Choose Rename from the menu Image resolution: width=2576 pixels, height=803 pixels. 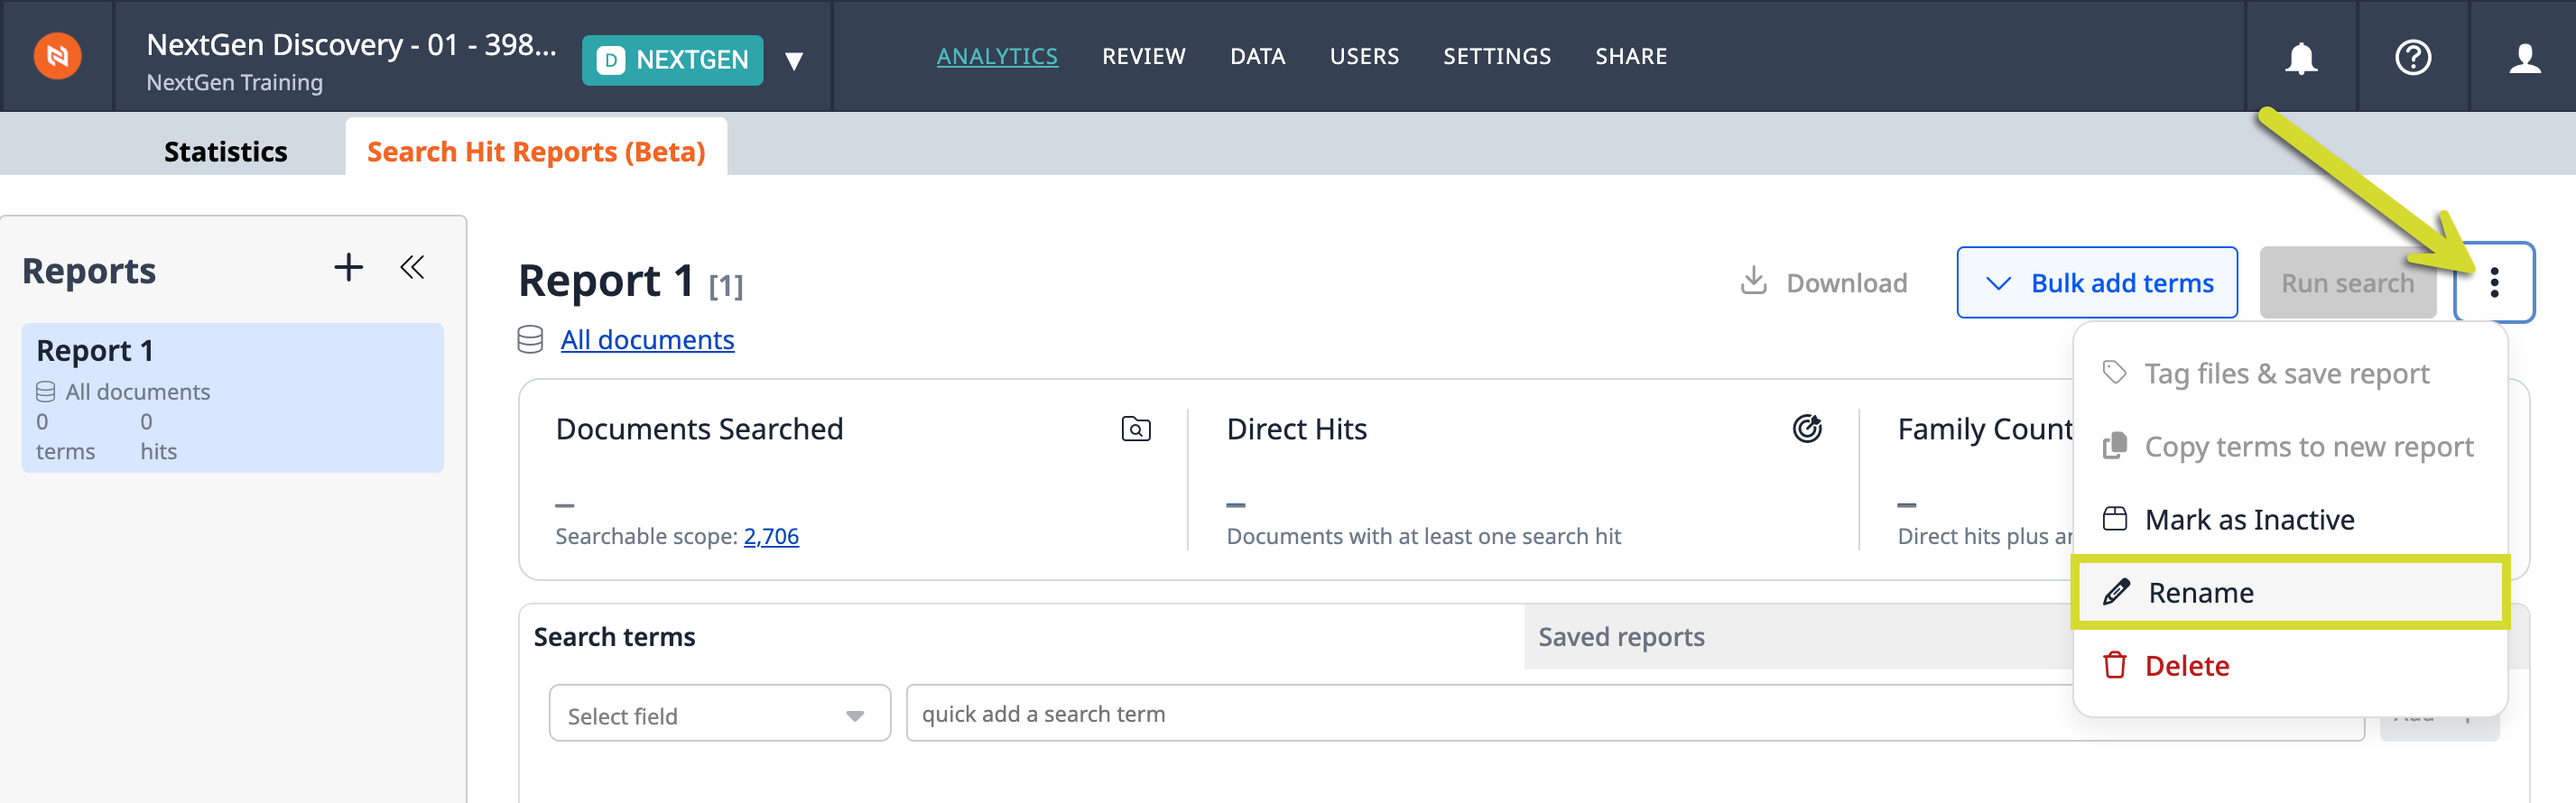[2290, 592]
